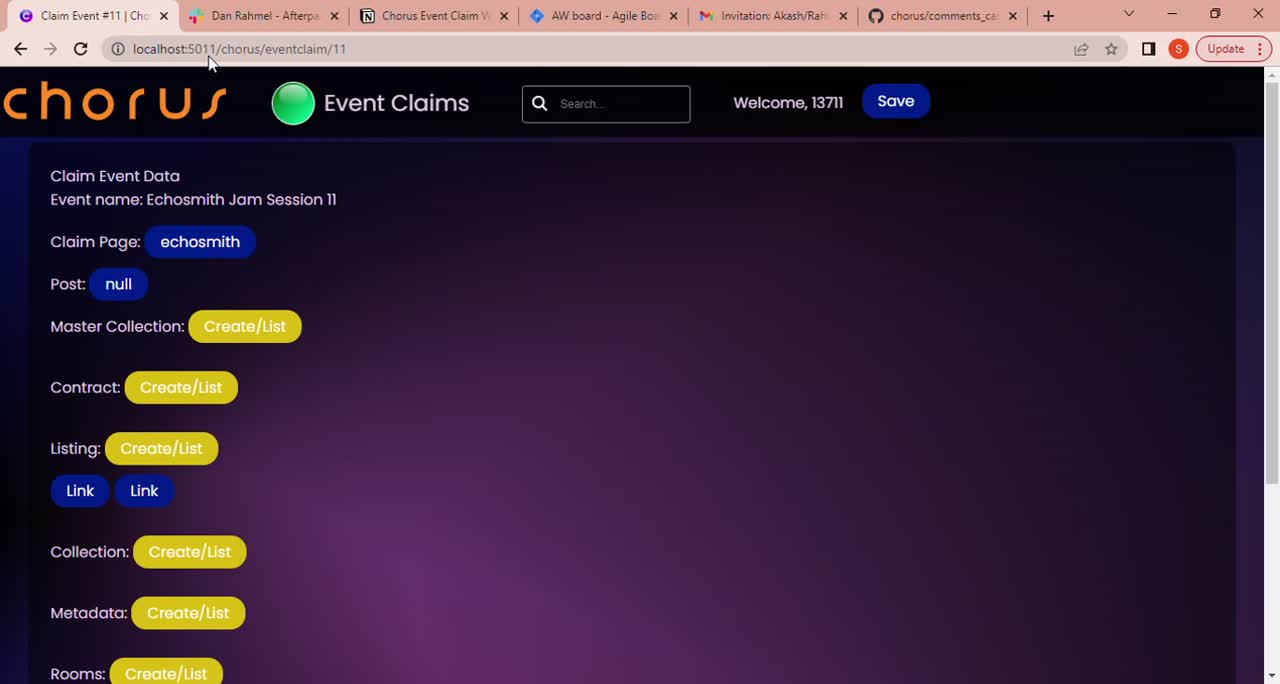Click the site info icon before the localhost URL
Screen dimensions: 1280x684
coord(118,48)
